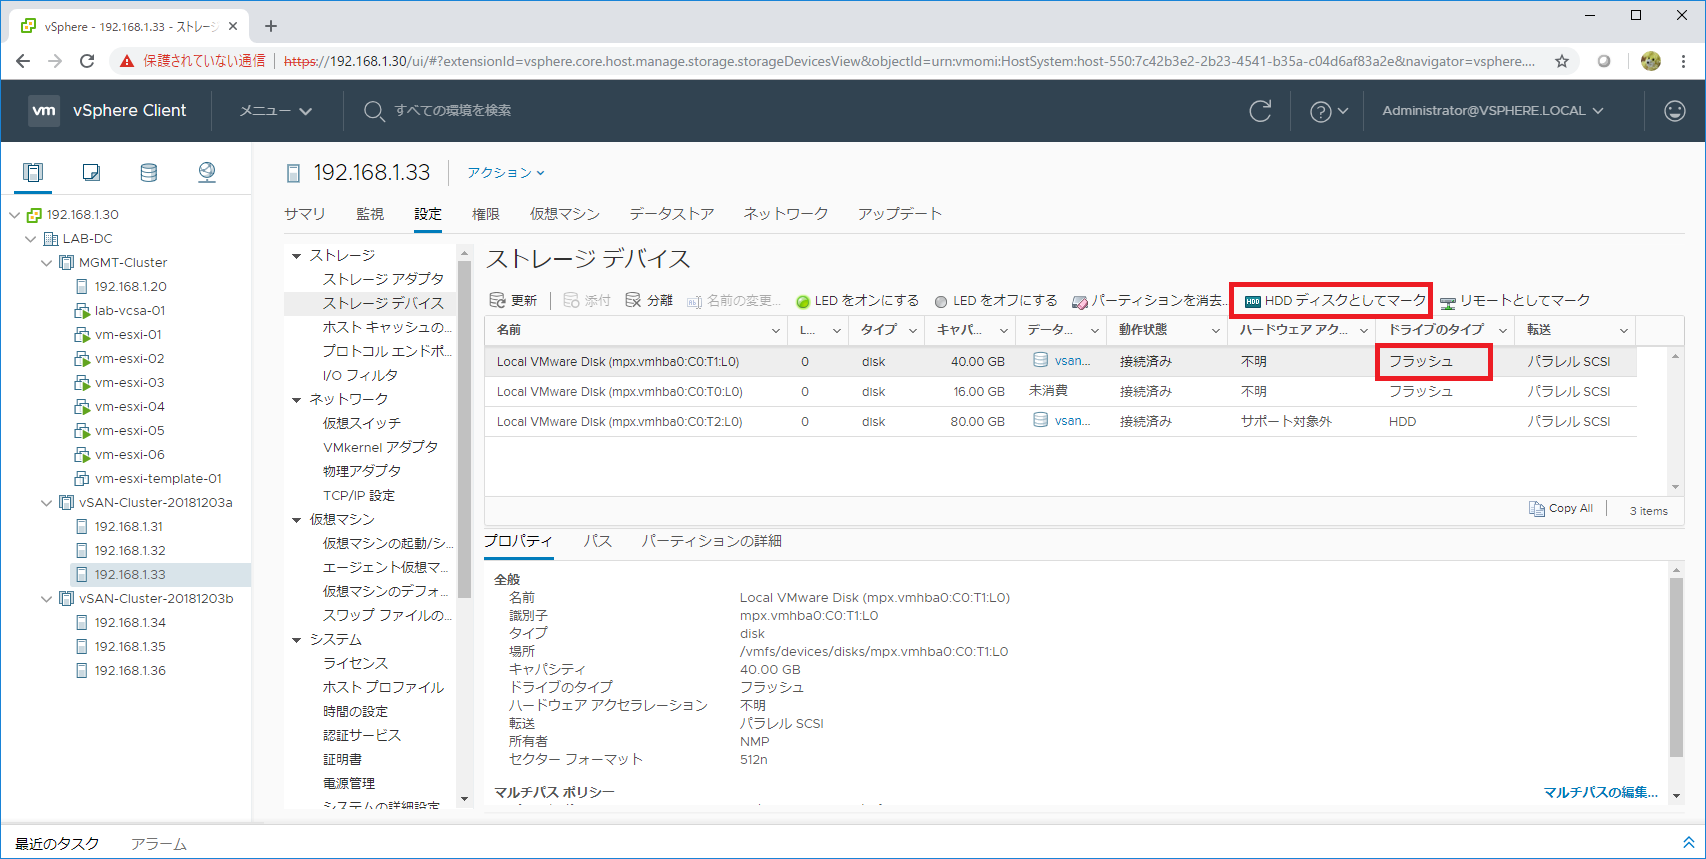Select ストレージ アダプタ in settings menu
The width and height of the screenshot is (1706, 859).
click(383, 279)
